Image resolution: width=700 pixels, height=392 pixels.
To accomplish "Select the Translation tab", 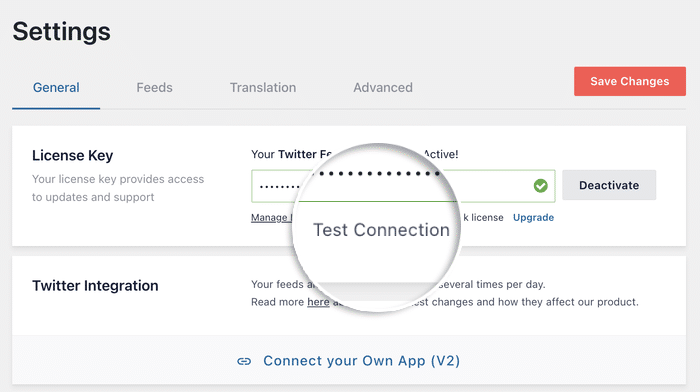I will coord(263,88).
